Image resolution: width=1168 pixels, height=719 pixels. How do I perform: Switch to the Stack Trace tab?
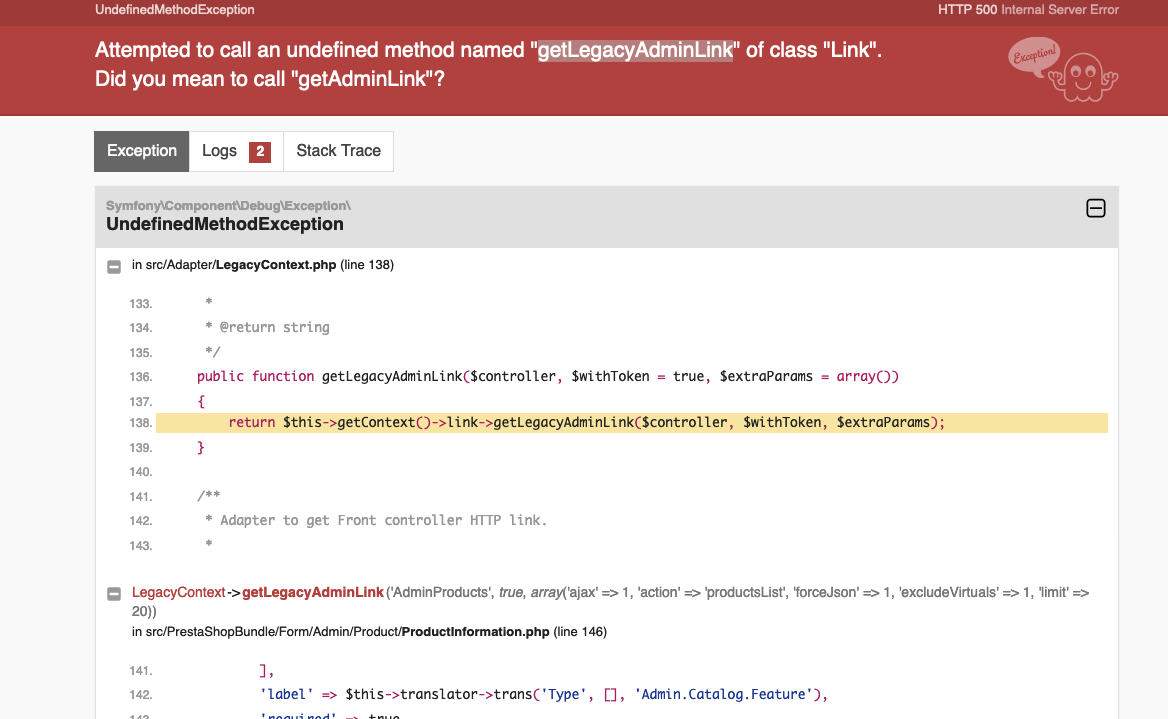[x=338, y=151]
